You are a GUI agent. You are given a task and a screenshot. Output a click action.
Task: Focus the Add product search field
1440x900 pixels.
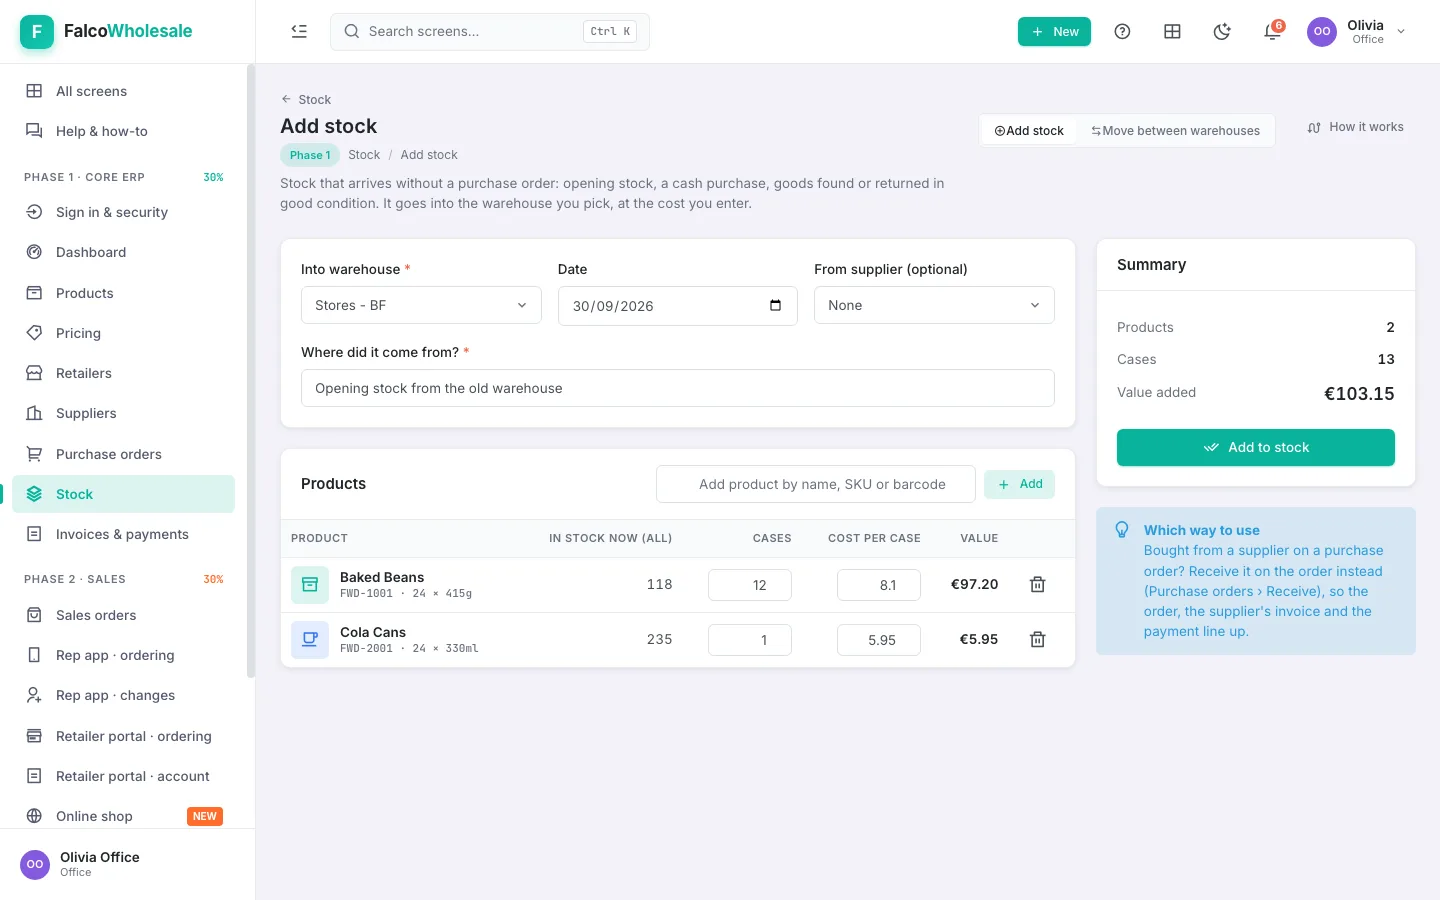pos(816,484)
